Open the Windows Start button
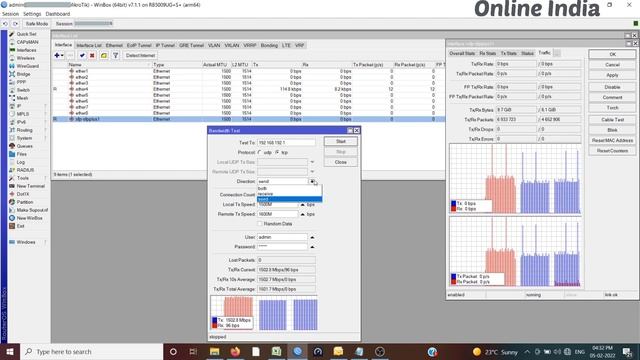Viewport: 640px width, 360px height. point(9,352)
